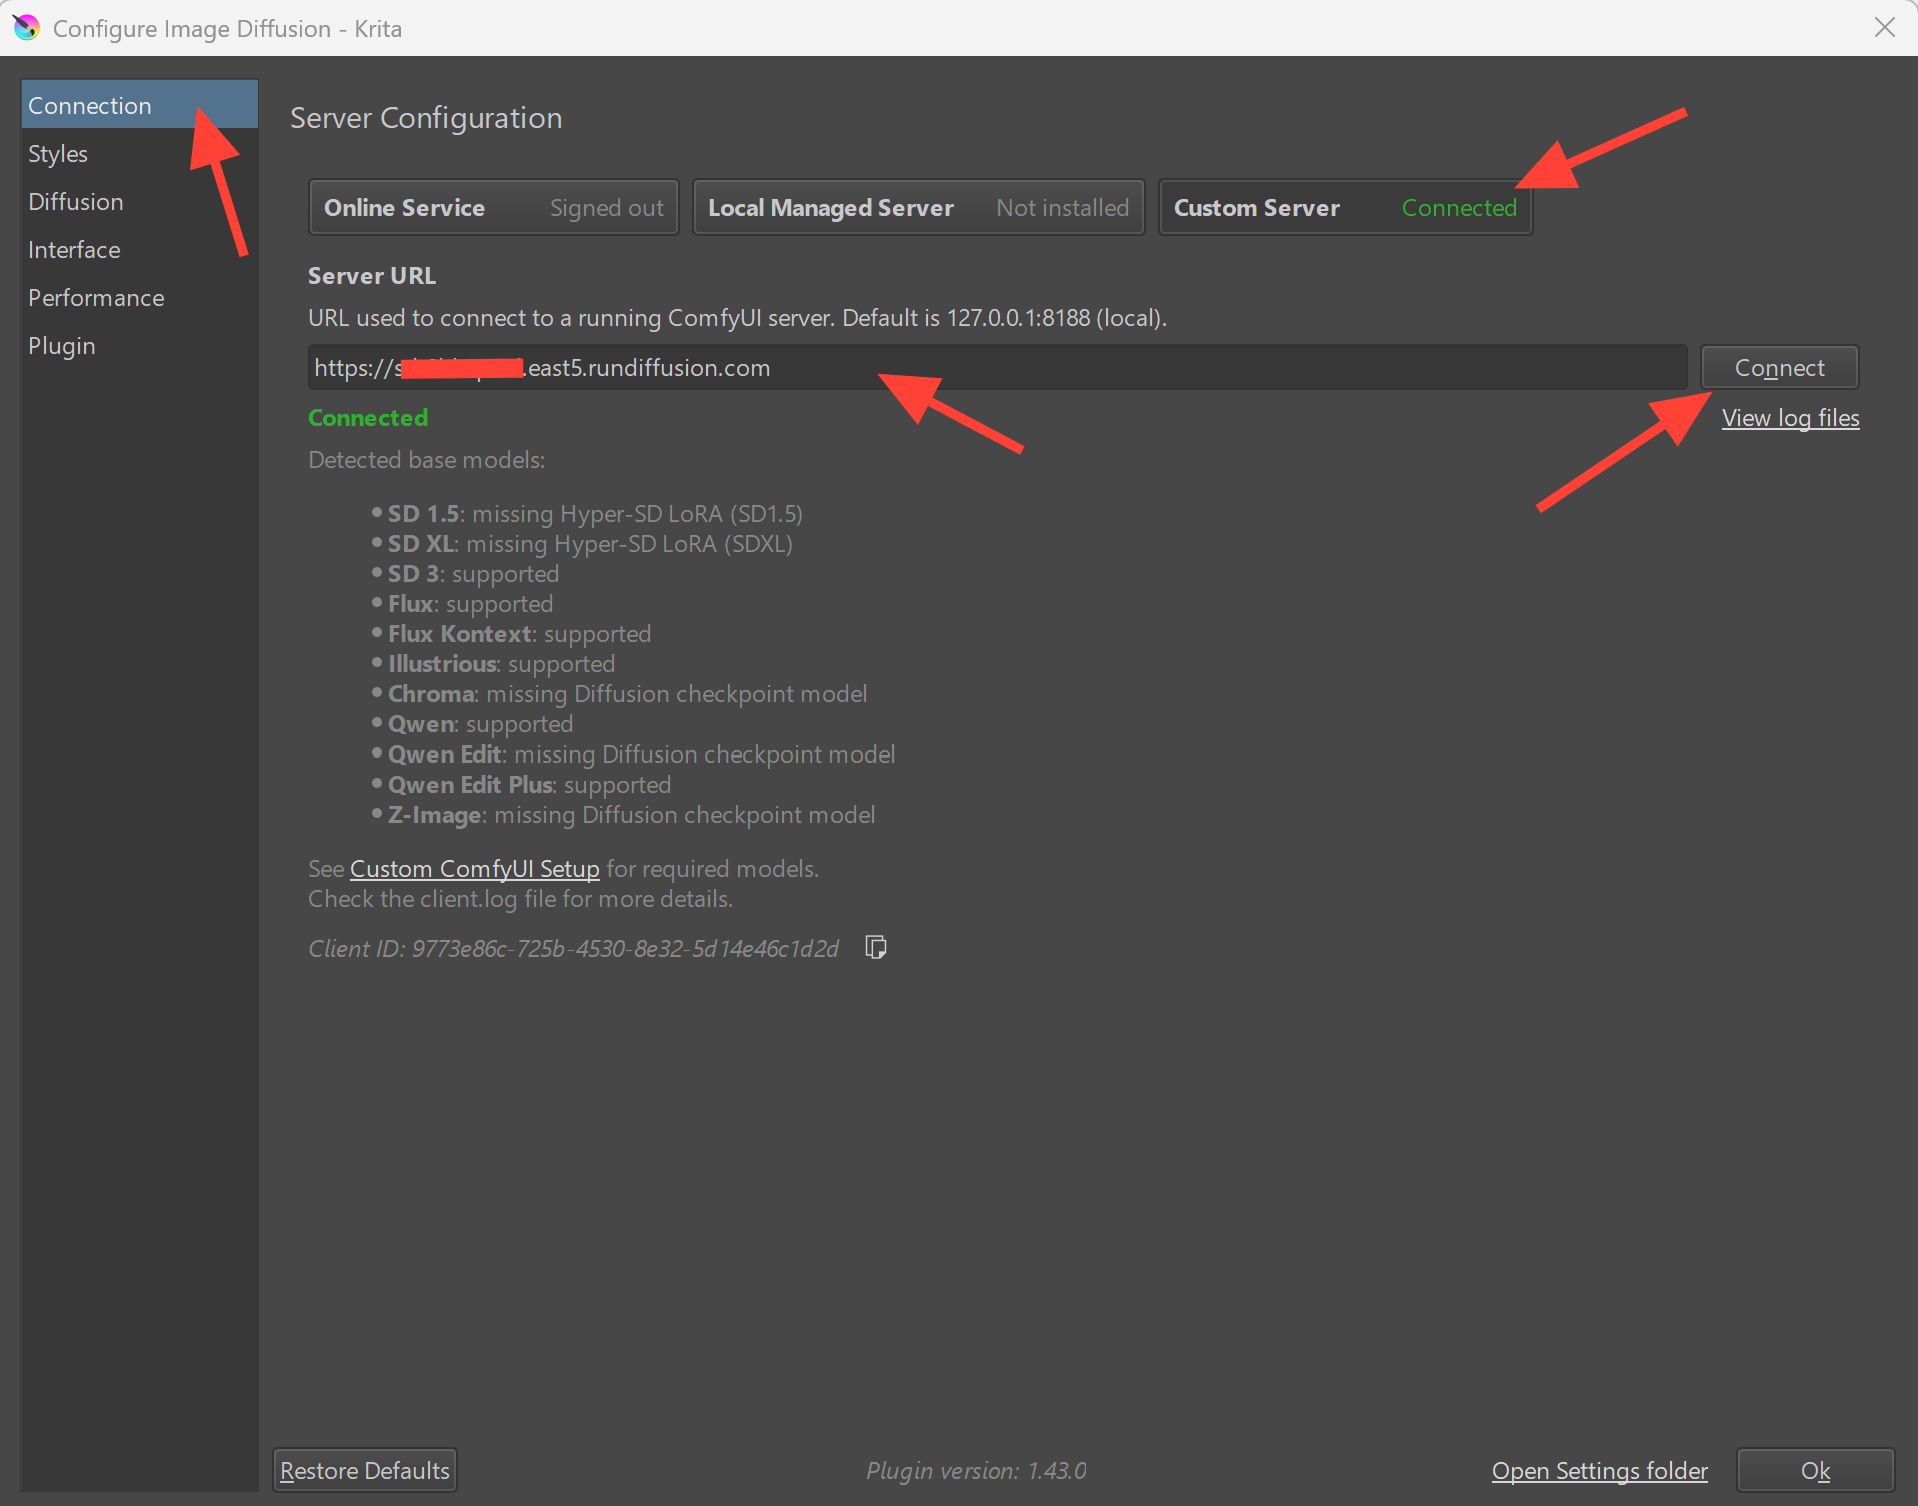
Task: Open the Styles settings page
Action: [x=57, y=153]
